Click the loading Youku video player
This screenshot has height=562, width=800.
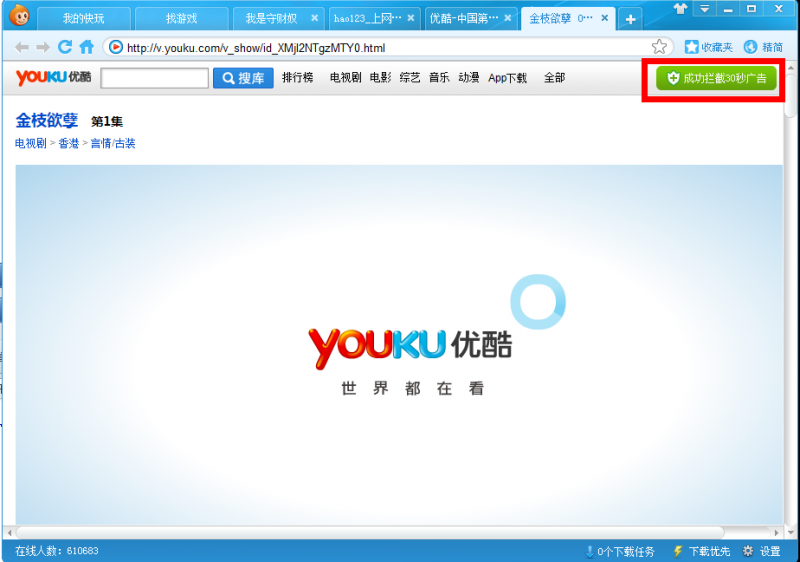[399, 344]
